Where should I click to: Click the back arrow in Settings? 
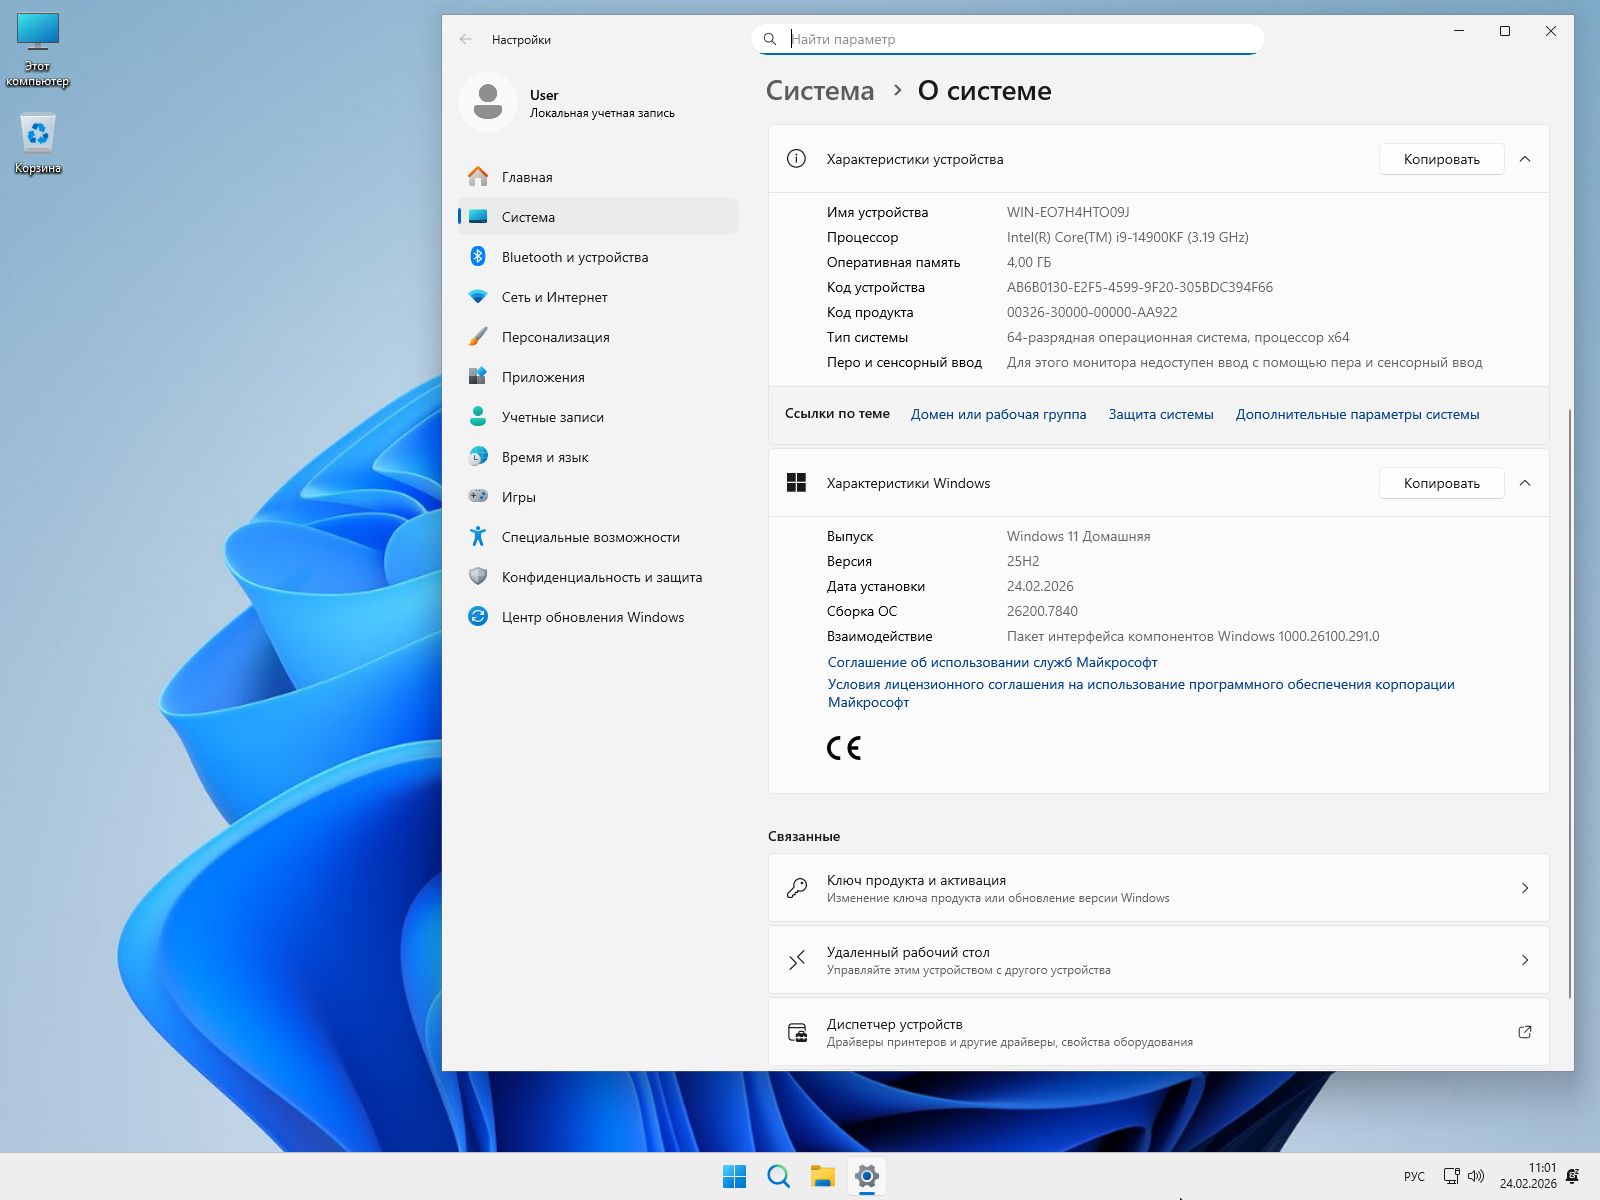tap(466, 40)
